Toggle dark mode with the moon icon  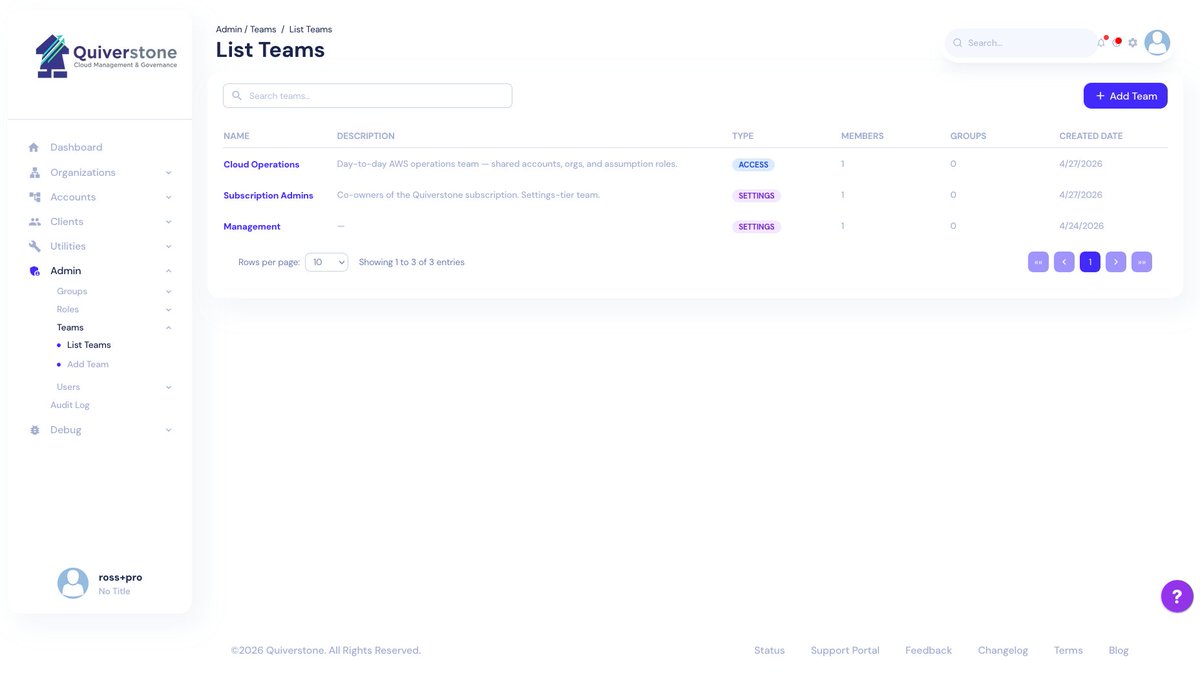pyautogui.click(x=1117, y=42)
